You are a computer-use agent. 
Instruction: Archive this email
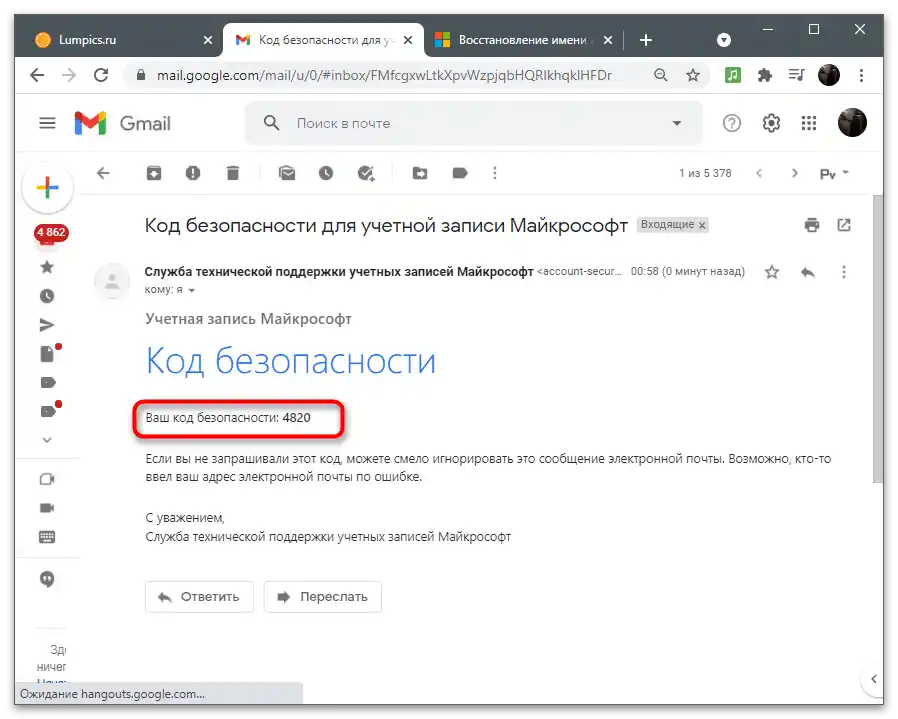click(153, 173)
